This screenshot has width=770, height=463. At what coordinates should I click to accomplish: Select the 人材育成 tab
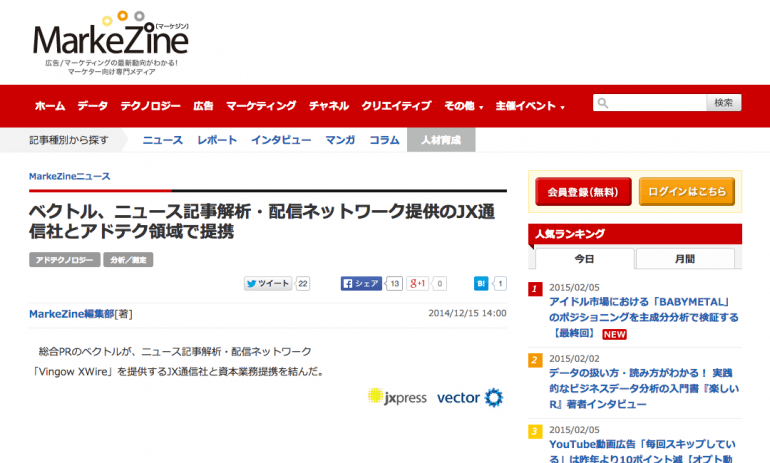click(x=441, y=140)
